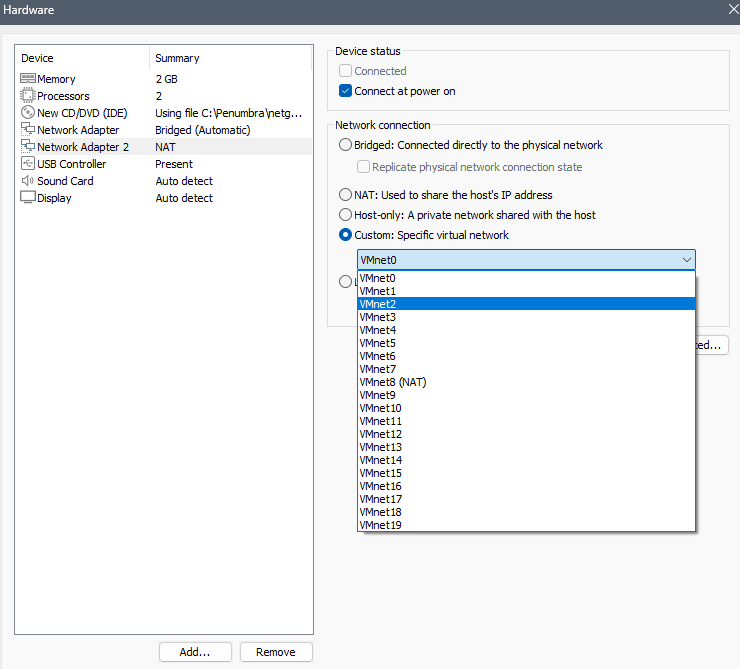Viewport: 740px width, 669px height.
Task: Pick VMnet9 in the dropdown
Action: point(526,395)
